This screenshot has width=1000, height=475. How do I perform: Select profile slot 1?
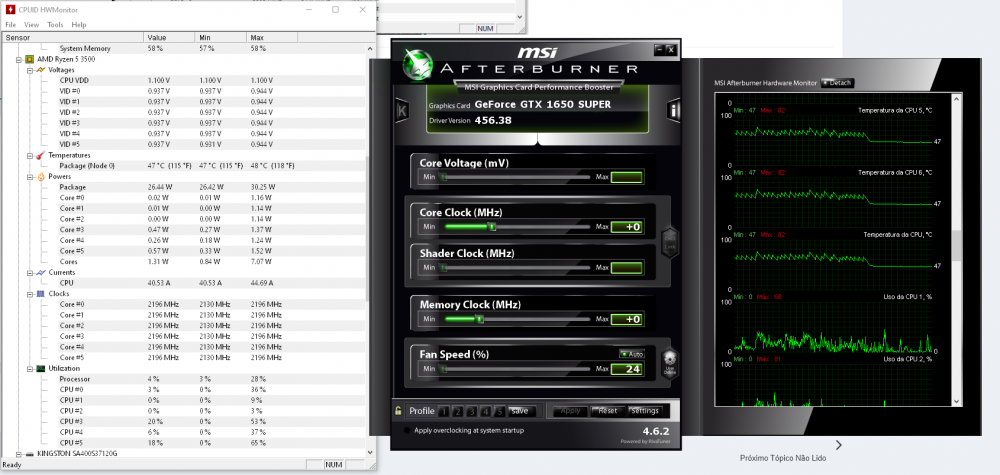click(446, 411)
